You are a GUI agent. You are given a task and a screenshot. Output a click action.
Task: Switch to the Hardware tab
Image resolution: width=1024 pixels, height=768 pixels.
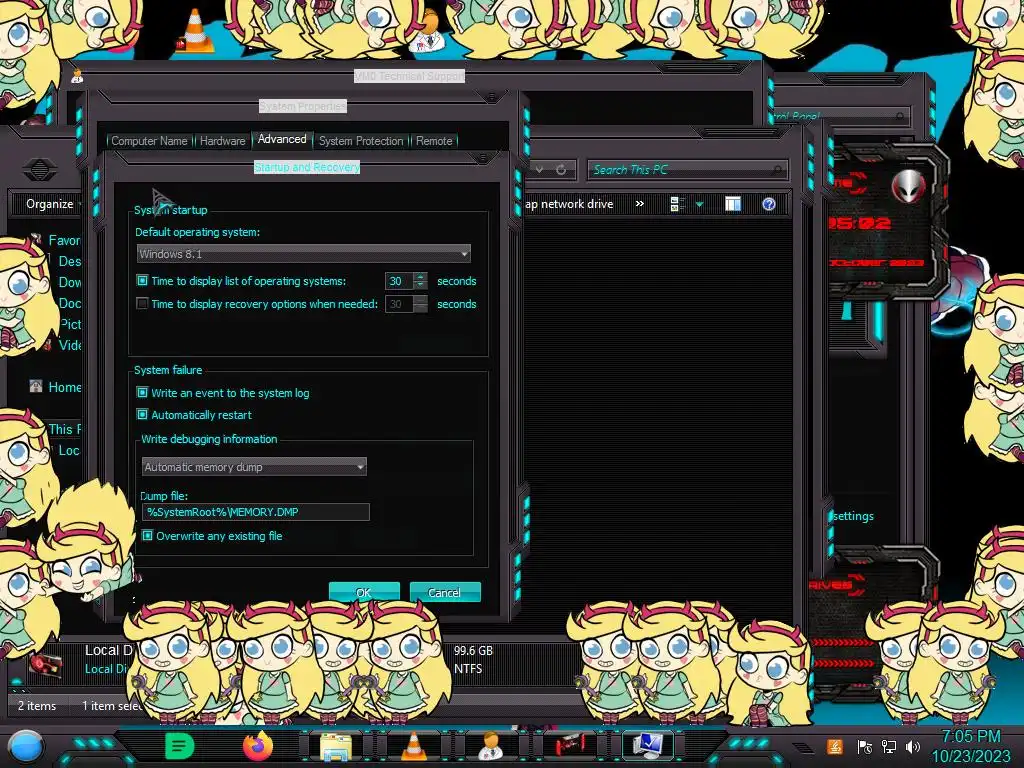tap(223, 141)
